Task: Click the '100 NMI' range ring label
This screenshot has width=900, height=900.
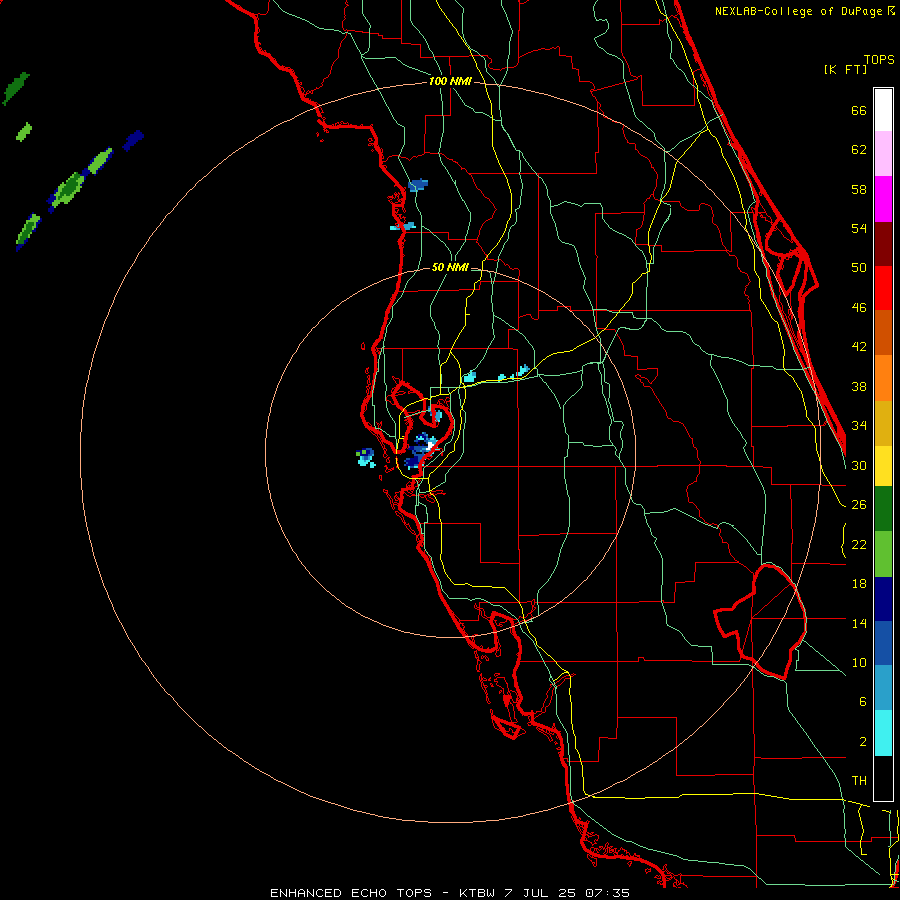Action: (450, 82)
